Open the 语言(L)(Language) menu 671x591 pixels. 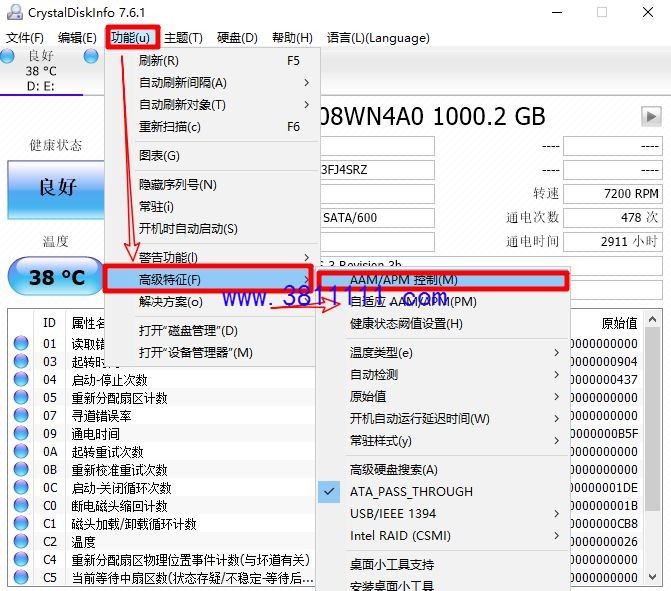point(378,38)
